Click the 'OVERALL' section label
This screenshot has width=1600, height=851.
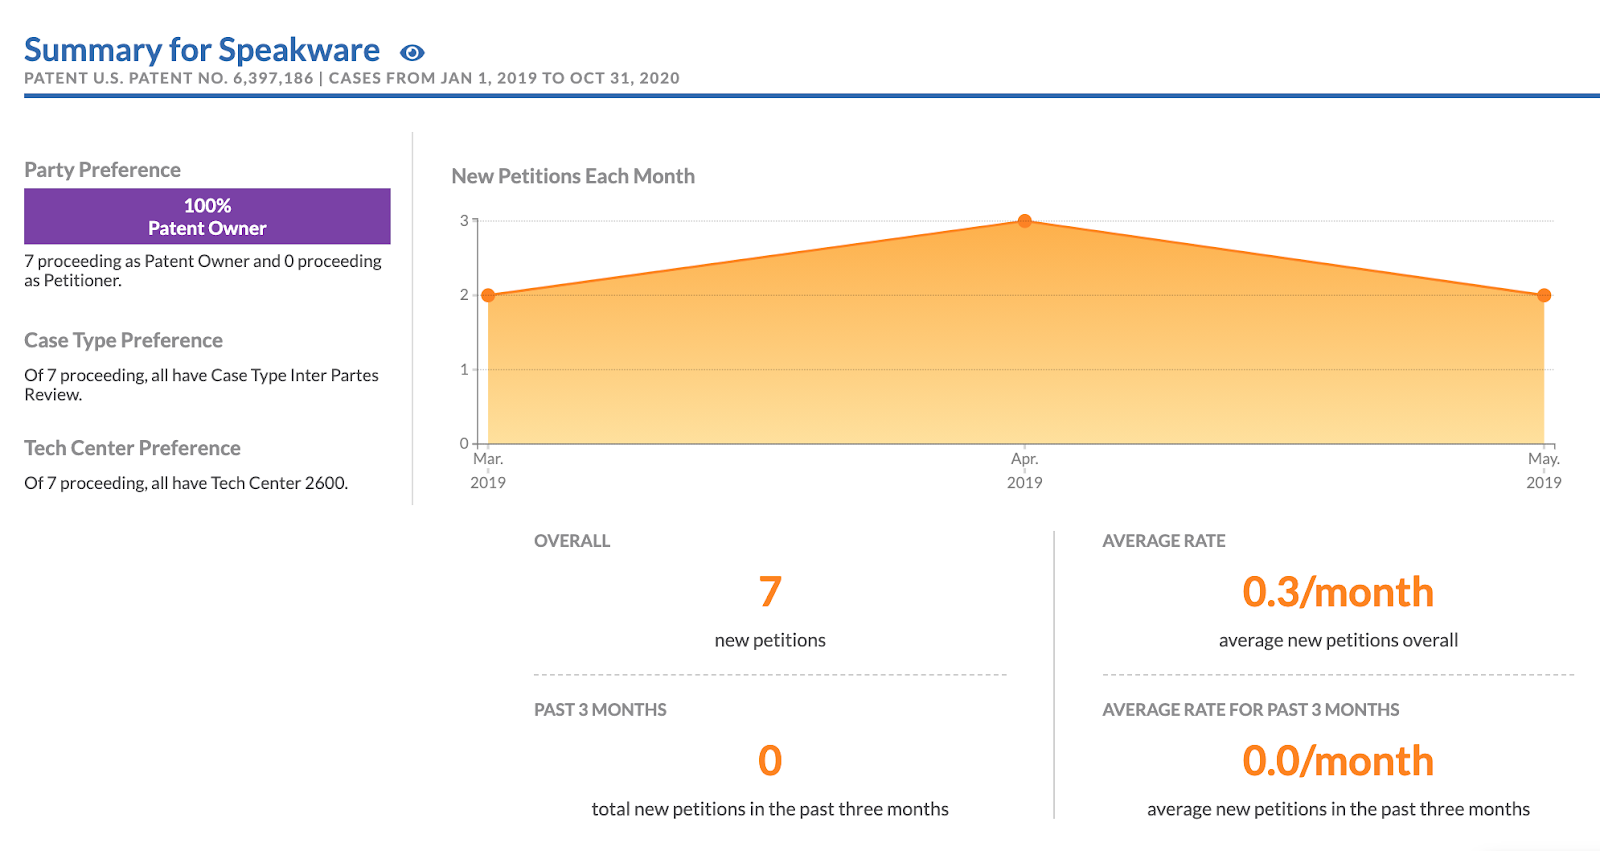[572, 541]
